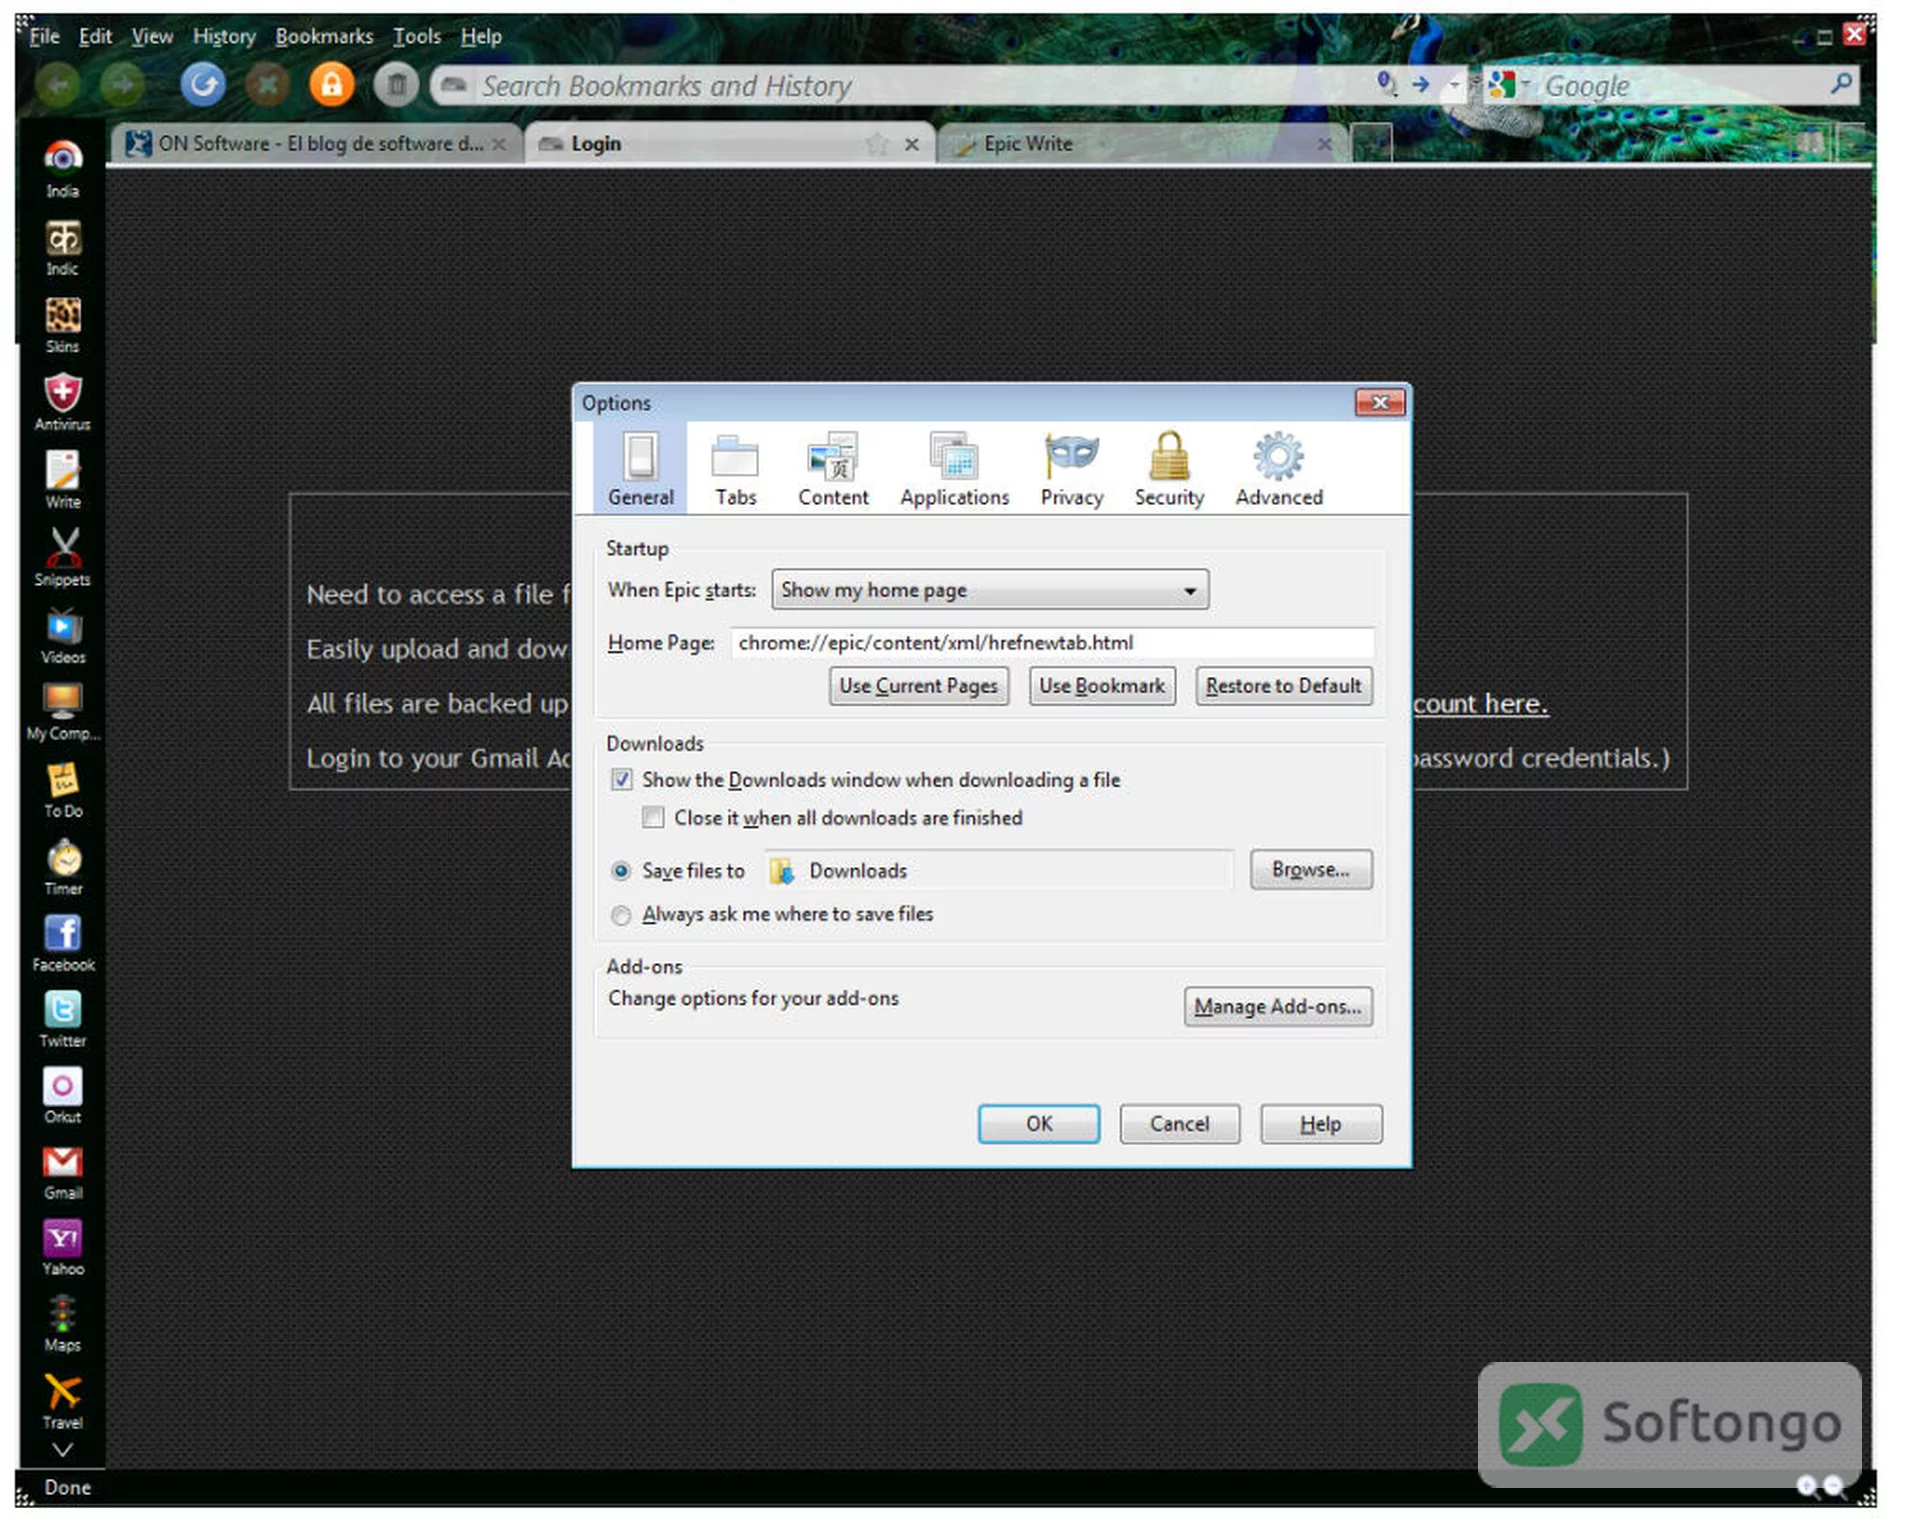
Task: Select Save files to radio button
Action: coord(621,872)
